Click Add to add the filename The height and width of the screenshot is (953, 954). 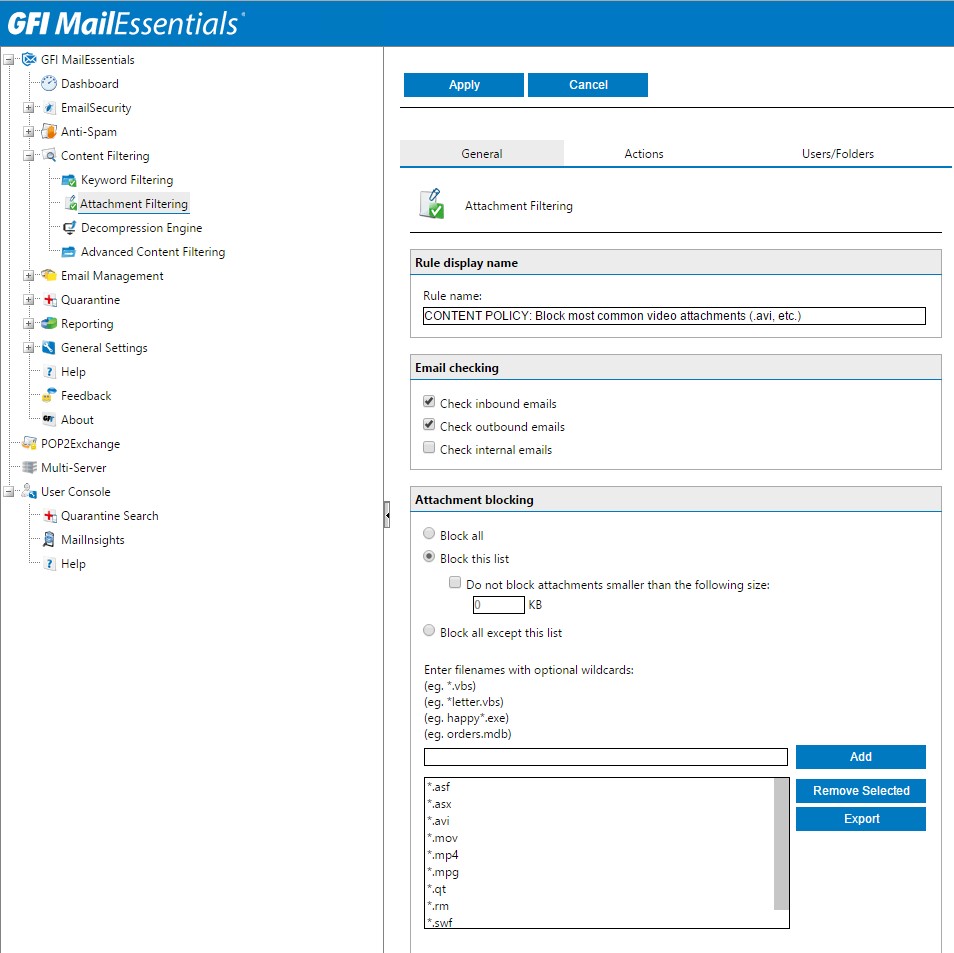click(x=861, y=756)
